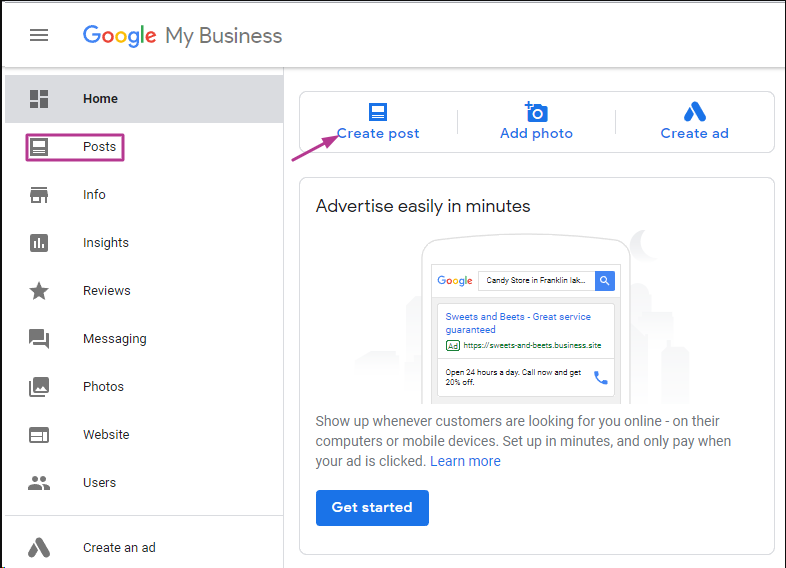Click the Add photo camera icon
The width and height of the screenshot is (786, 568).
(x=536, y=112)
